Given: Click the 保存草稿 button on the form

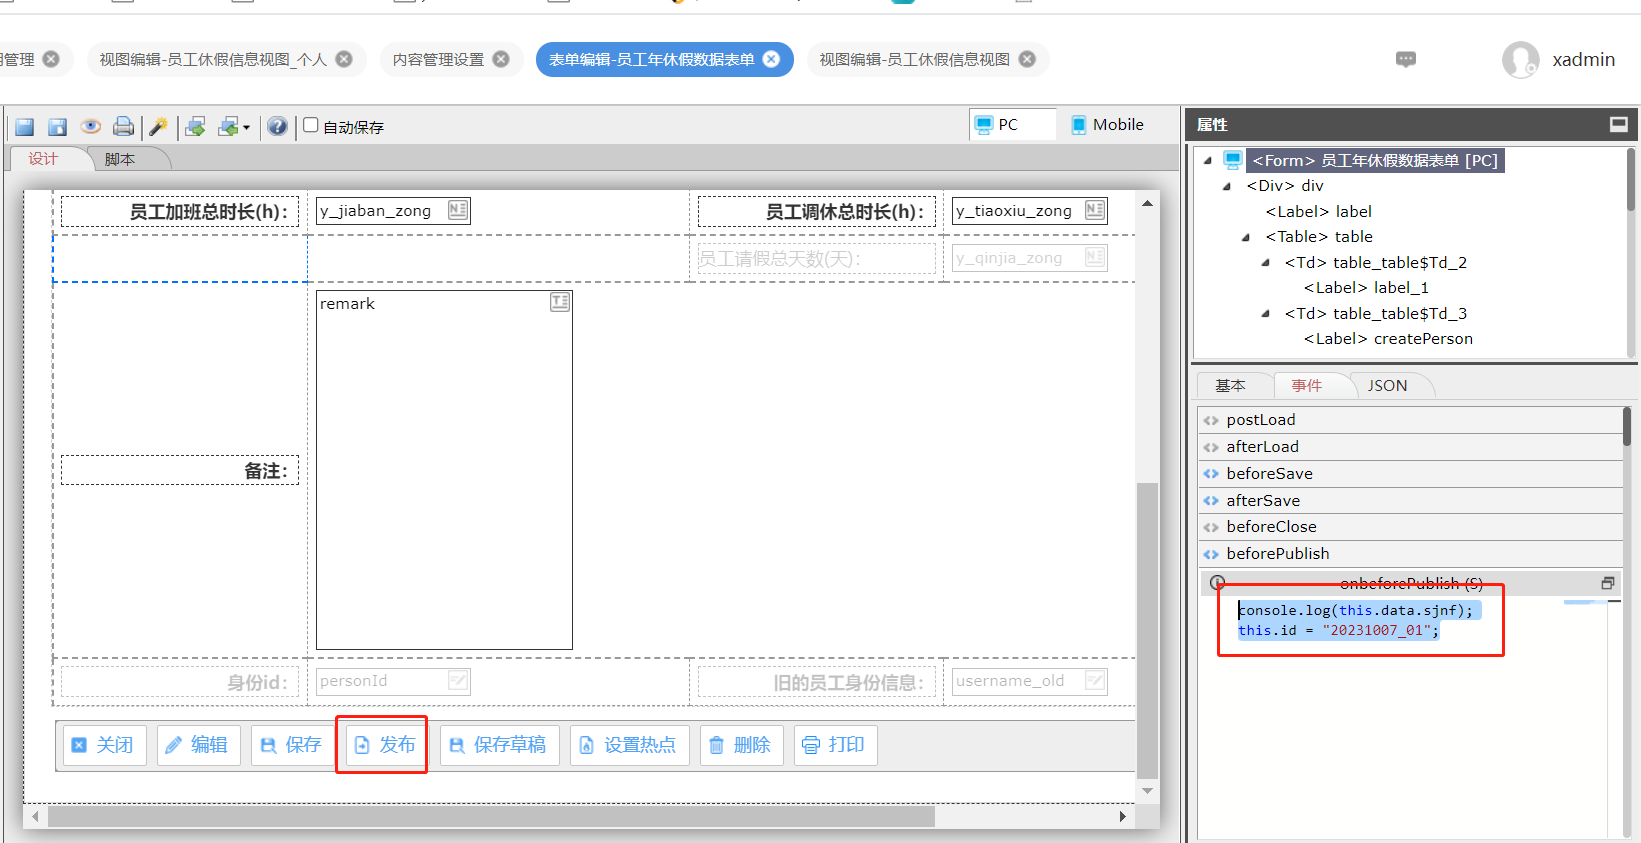Looking at the screenshot, I should coord(499,745).
